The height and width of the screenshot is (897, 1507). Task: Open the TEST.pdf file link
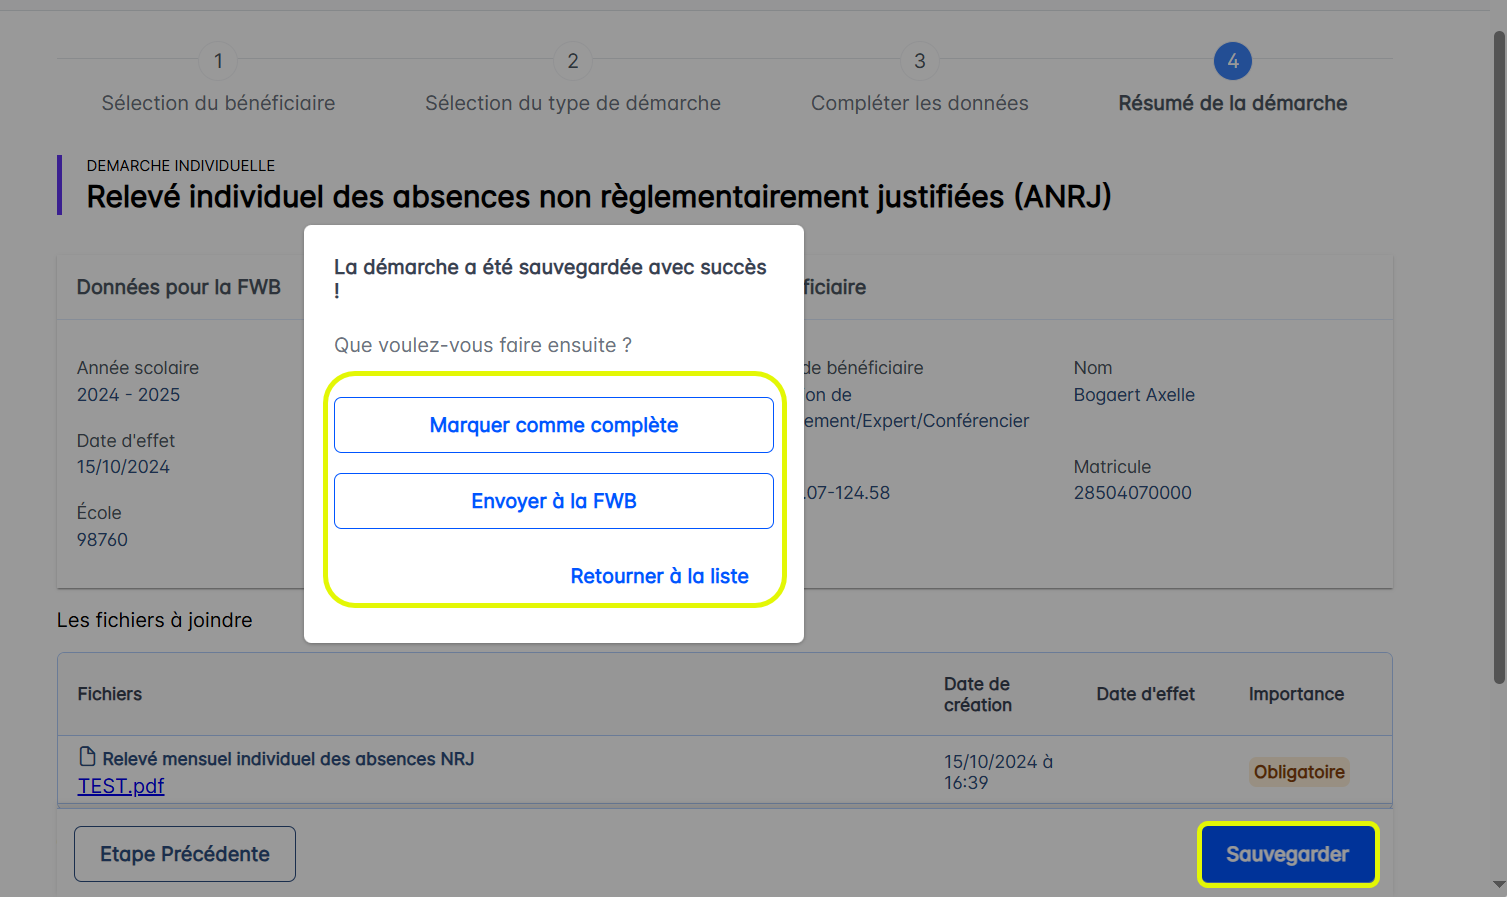click(x=121, y=786)
